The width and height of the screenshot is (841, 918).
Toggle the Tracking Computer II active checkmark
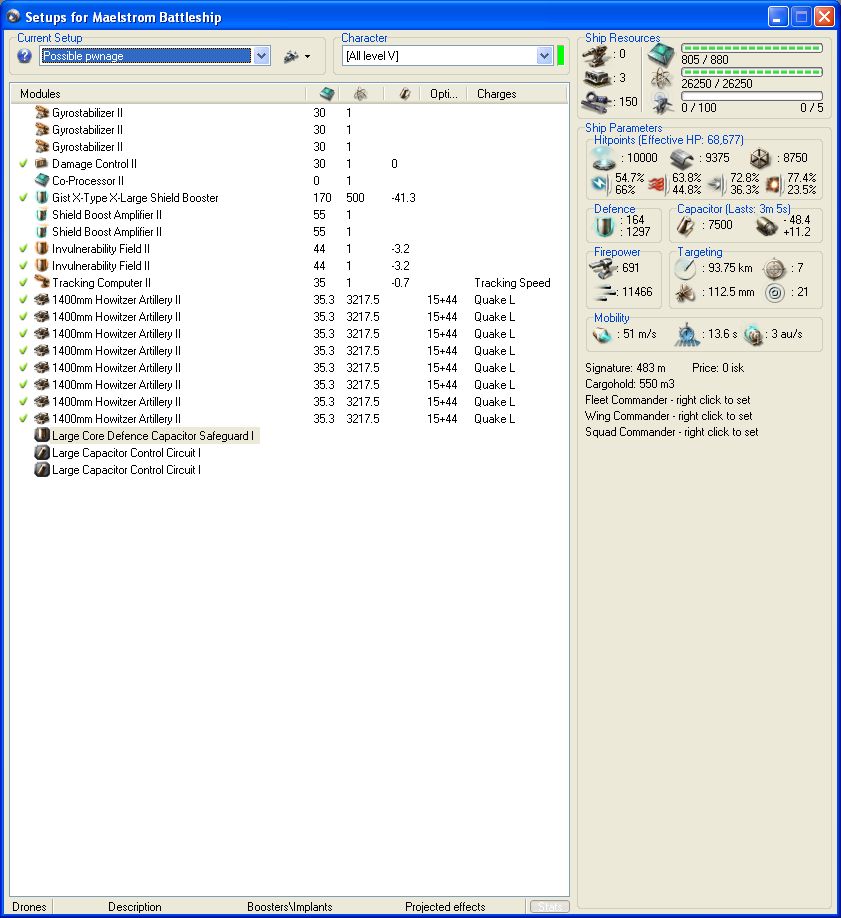(23, 282)
